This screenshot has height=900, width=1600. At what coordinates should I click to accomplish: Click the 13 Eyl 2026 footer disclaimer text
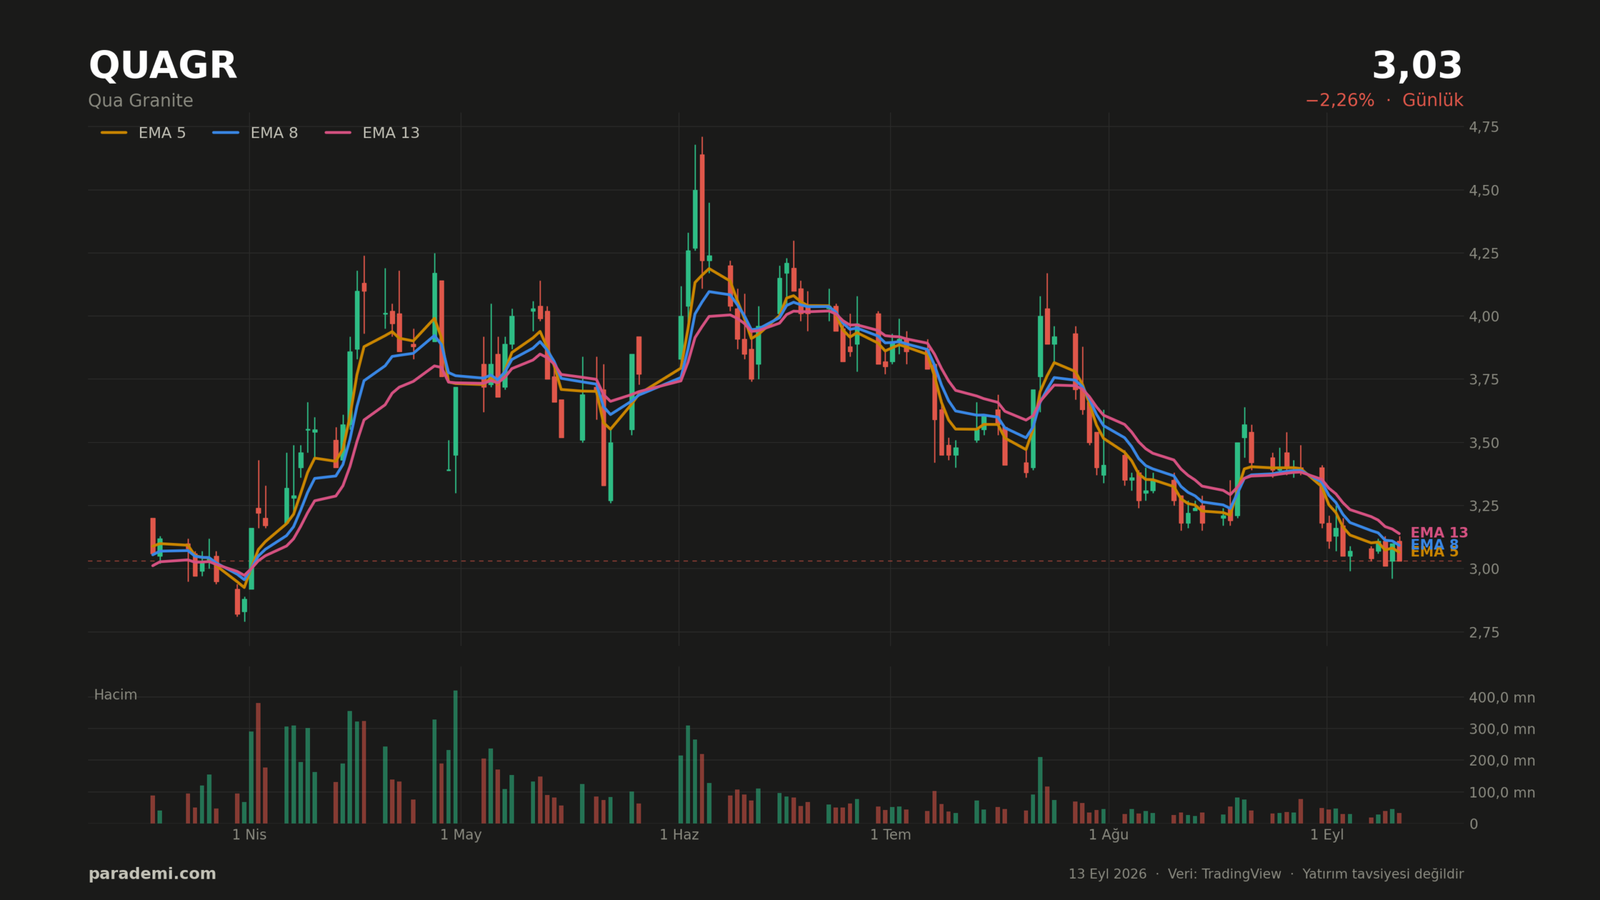pos(1266,874)
